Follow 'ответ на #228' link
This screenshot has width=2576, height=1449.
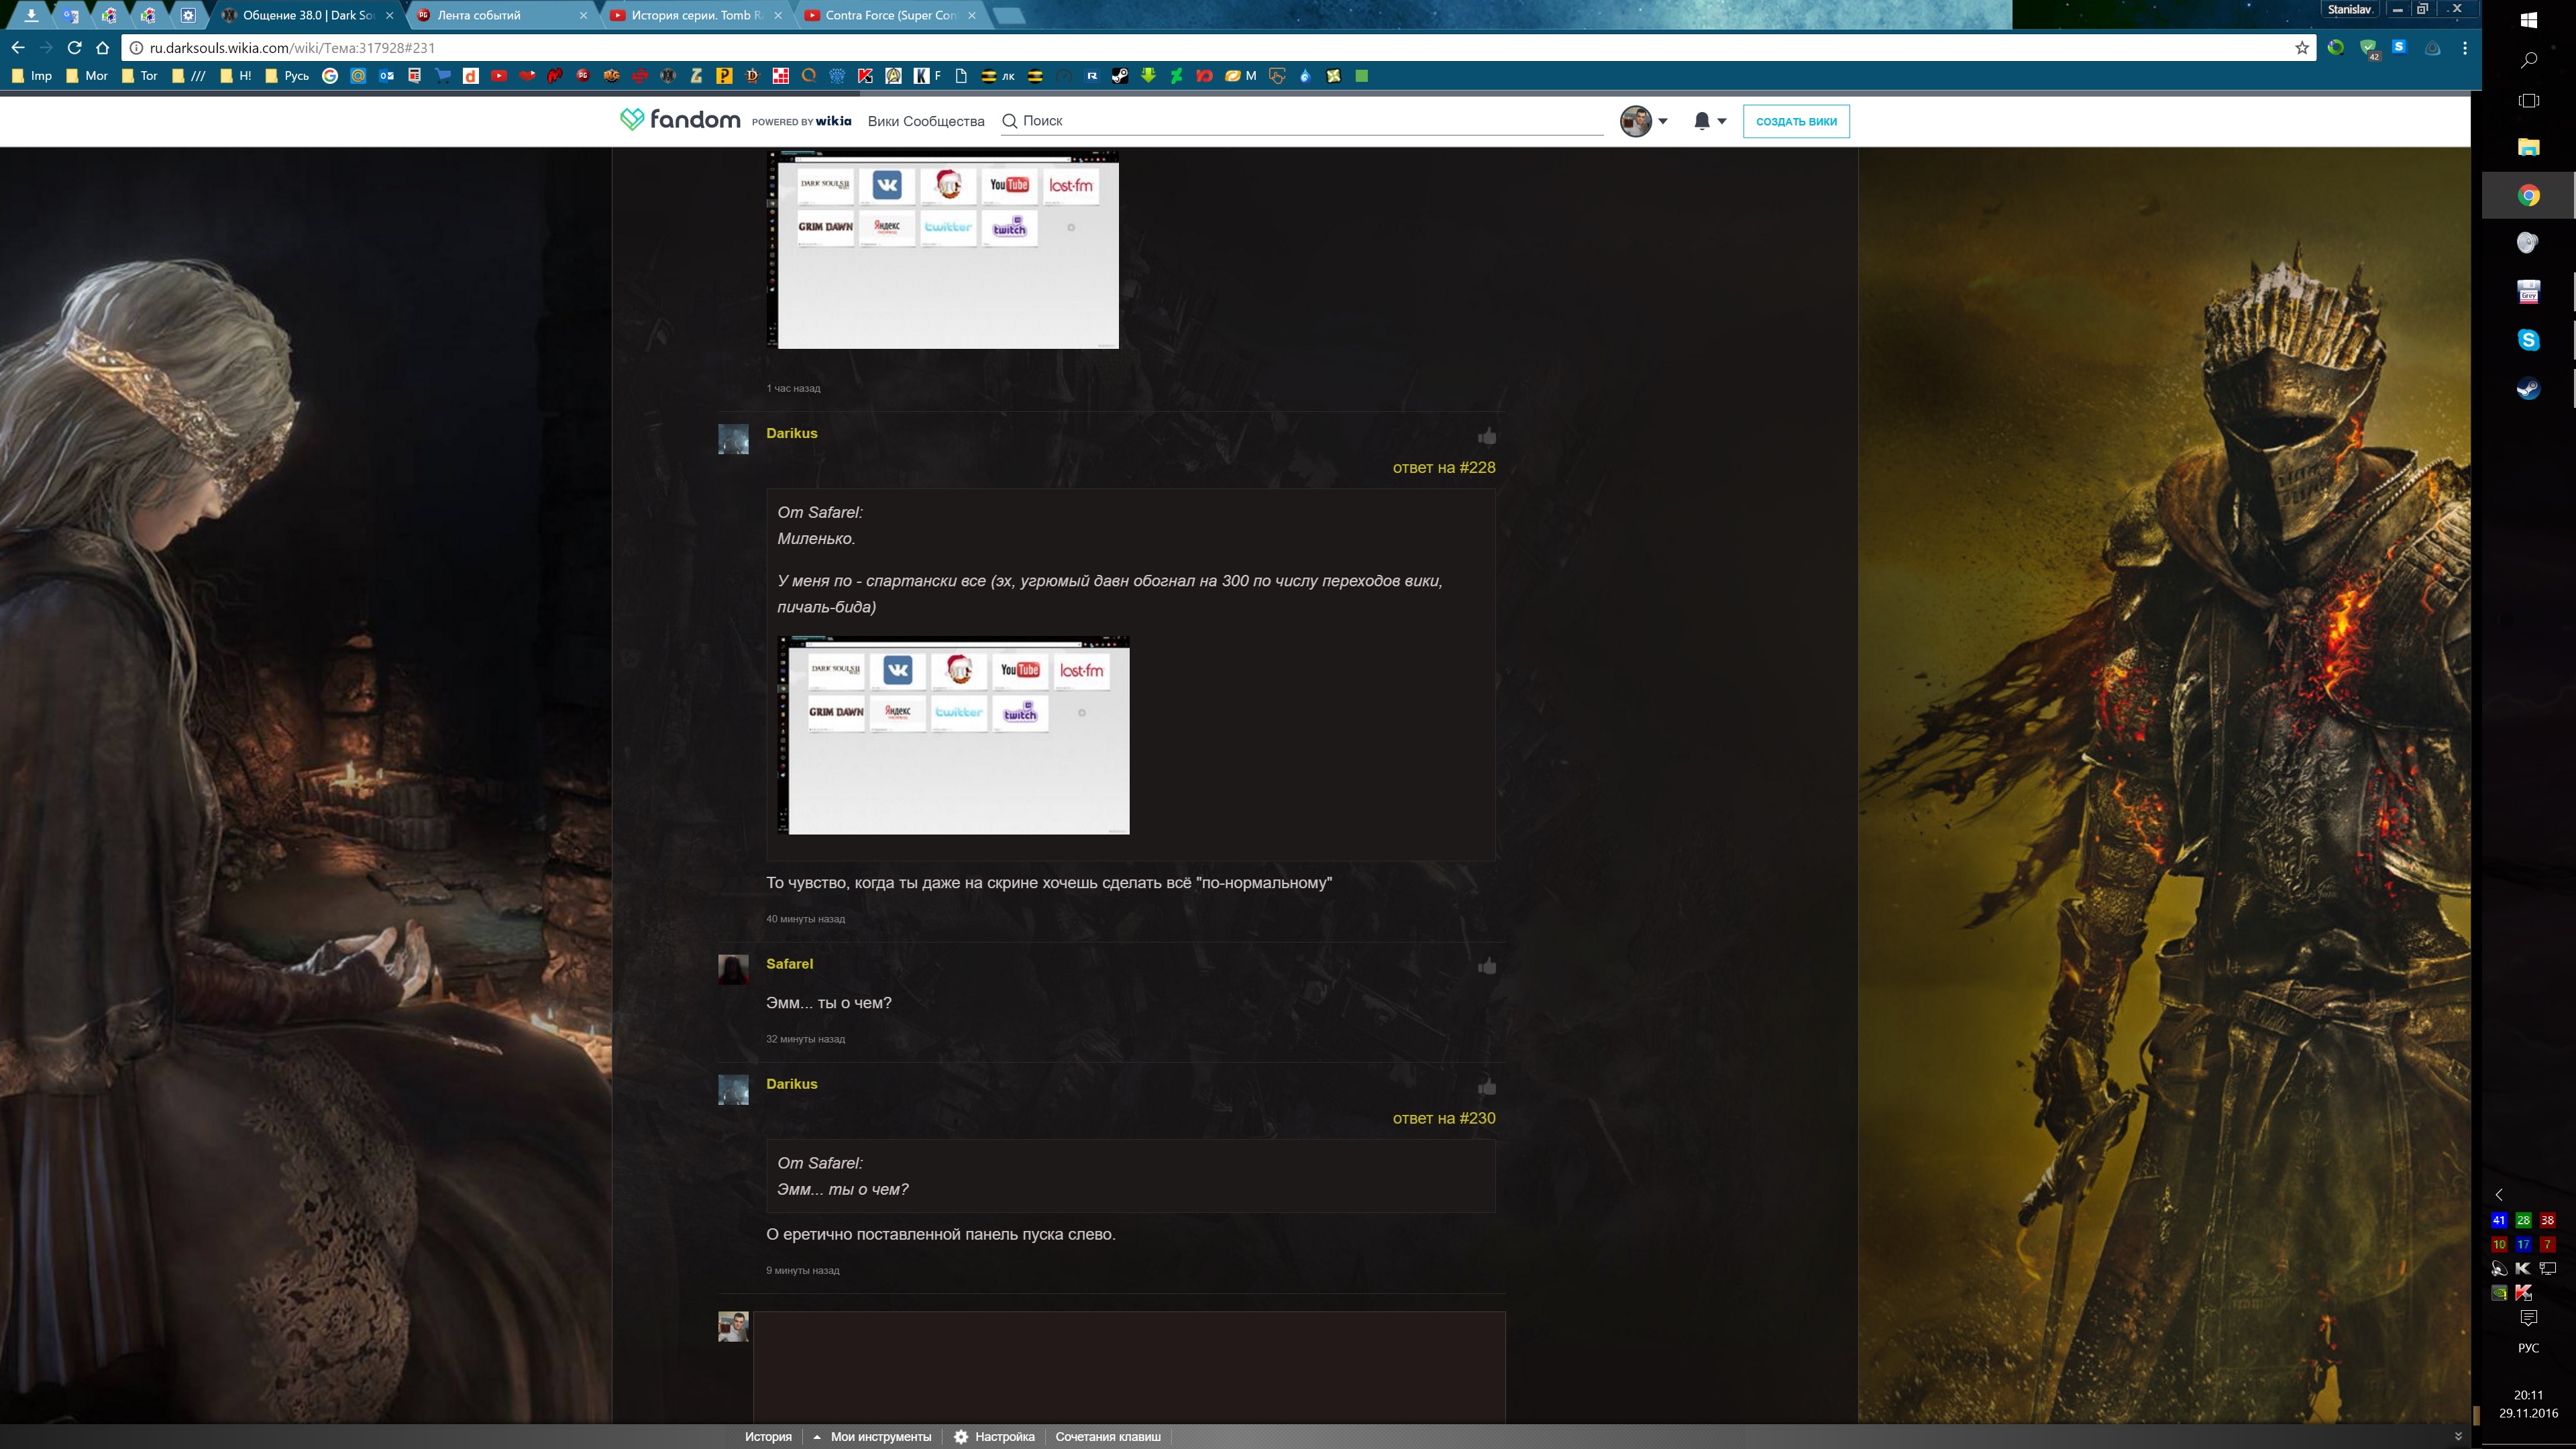pyautogui.click(x=1444, y=467)
